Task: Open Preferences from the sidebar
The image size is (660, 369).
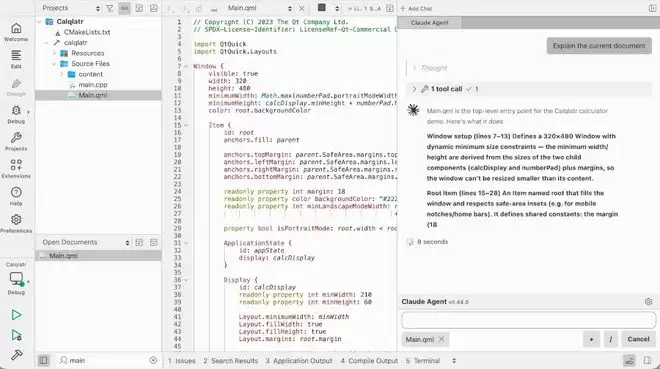Action: point(16,223)
